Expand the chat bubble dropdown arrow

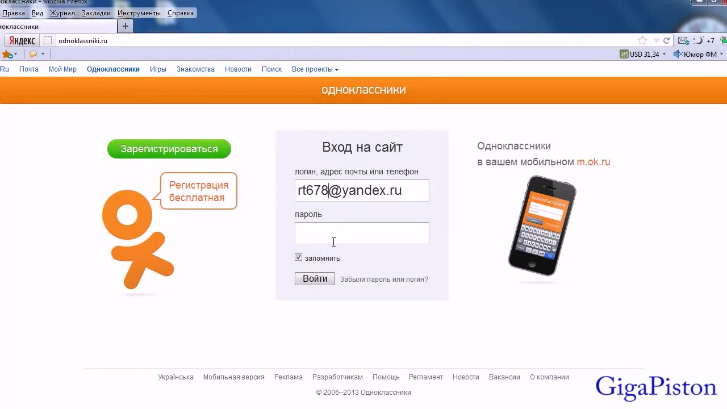43,54
